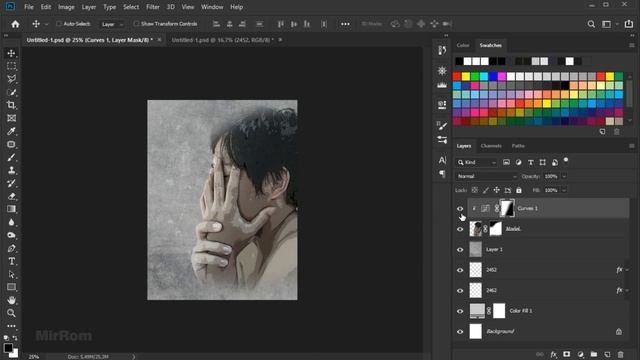The height and width of the screenshot is (360, 640).
Task: Open the Swatches panel menu
Action: 631,45
